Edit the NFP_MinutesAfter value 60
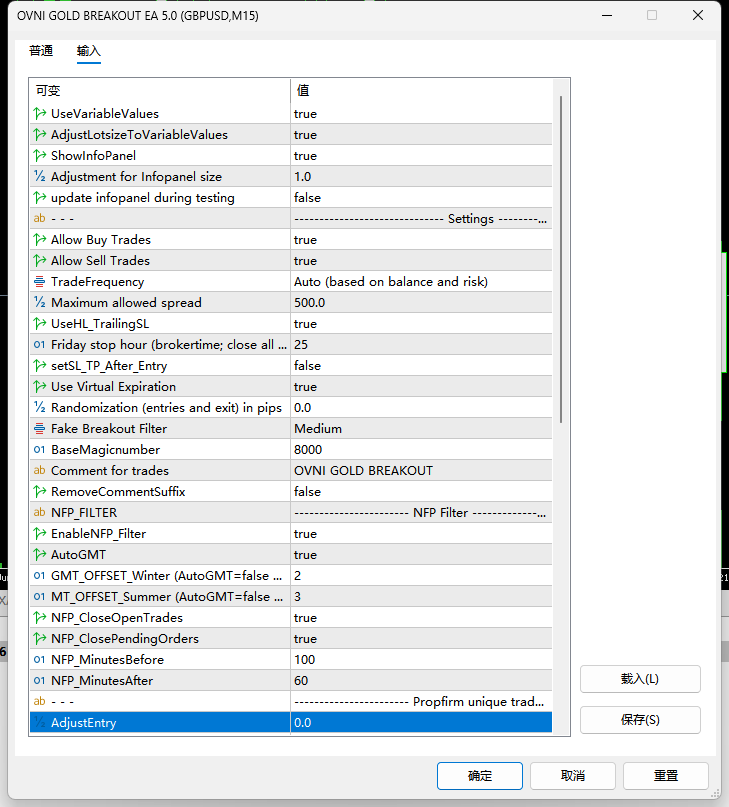Image resolution: width=729 pixels, height=807 pixels. (421, 680)
